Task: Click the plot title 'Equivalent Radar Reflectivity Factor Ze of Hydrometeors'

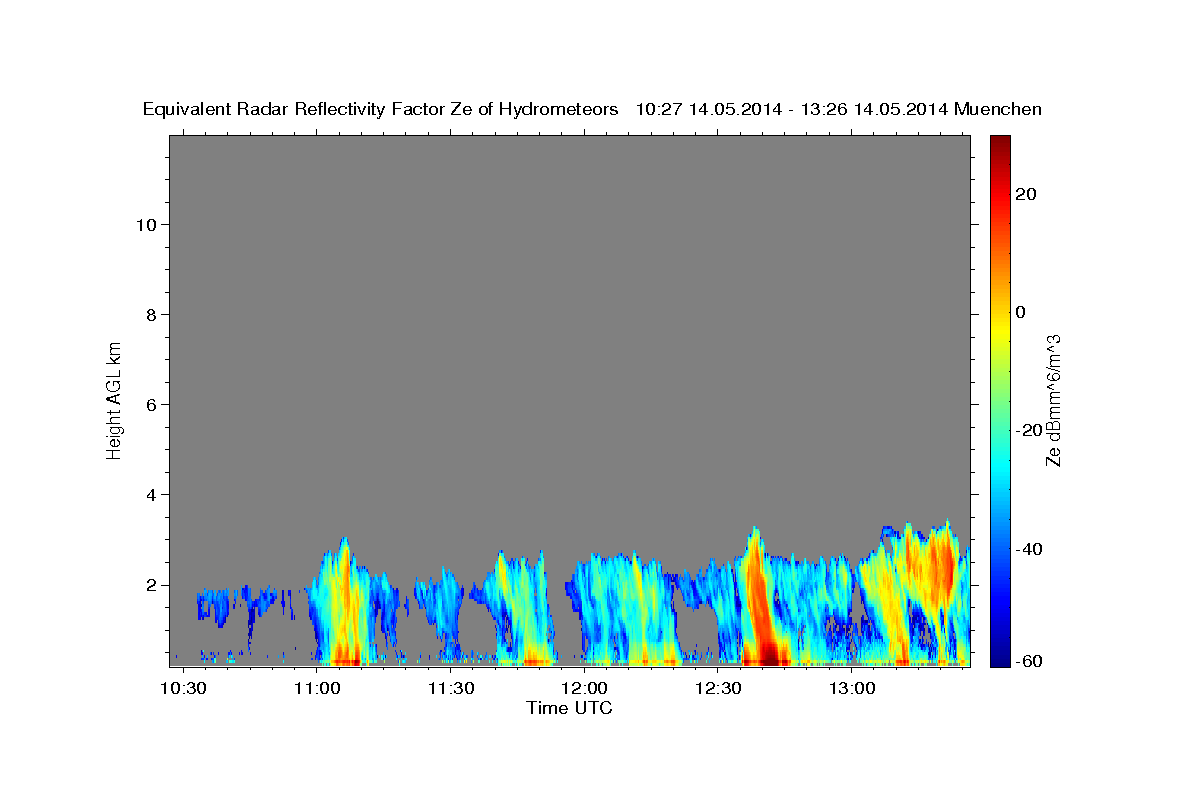Action: pyautogui.click(x=381, y=110)
